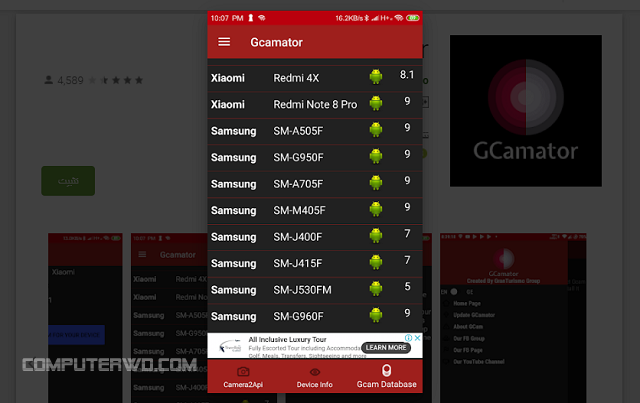This screenshot has height=403, width=640.
Task: Open the background screenshot showing the Xiaomi screen
Action: [85, 318]
